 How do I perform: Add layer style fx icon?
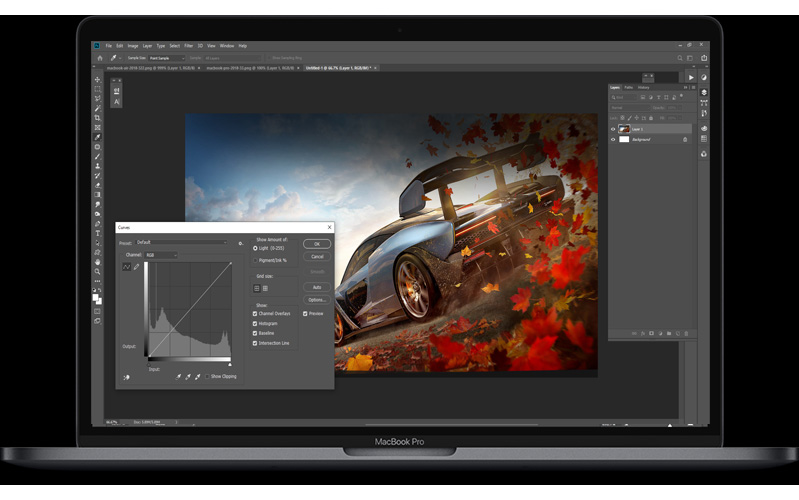[x=643, y=333]
